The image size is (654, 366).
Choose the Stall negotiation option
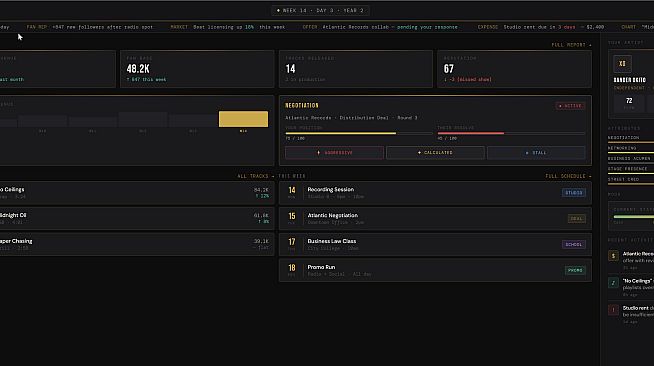pos(536,153)
